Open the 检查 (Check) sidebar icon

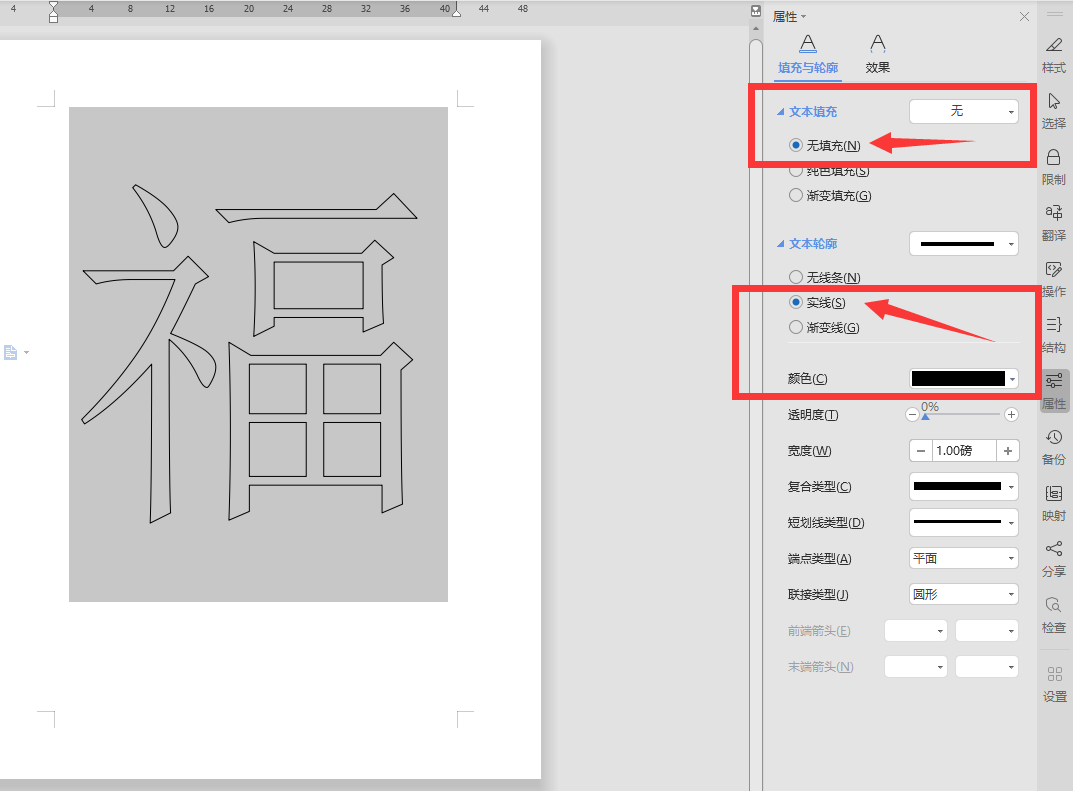point(1054,616)
